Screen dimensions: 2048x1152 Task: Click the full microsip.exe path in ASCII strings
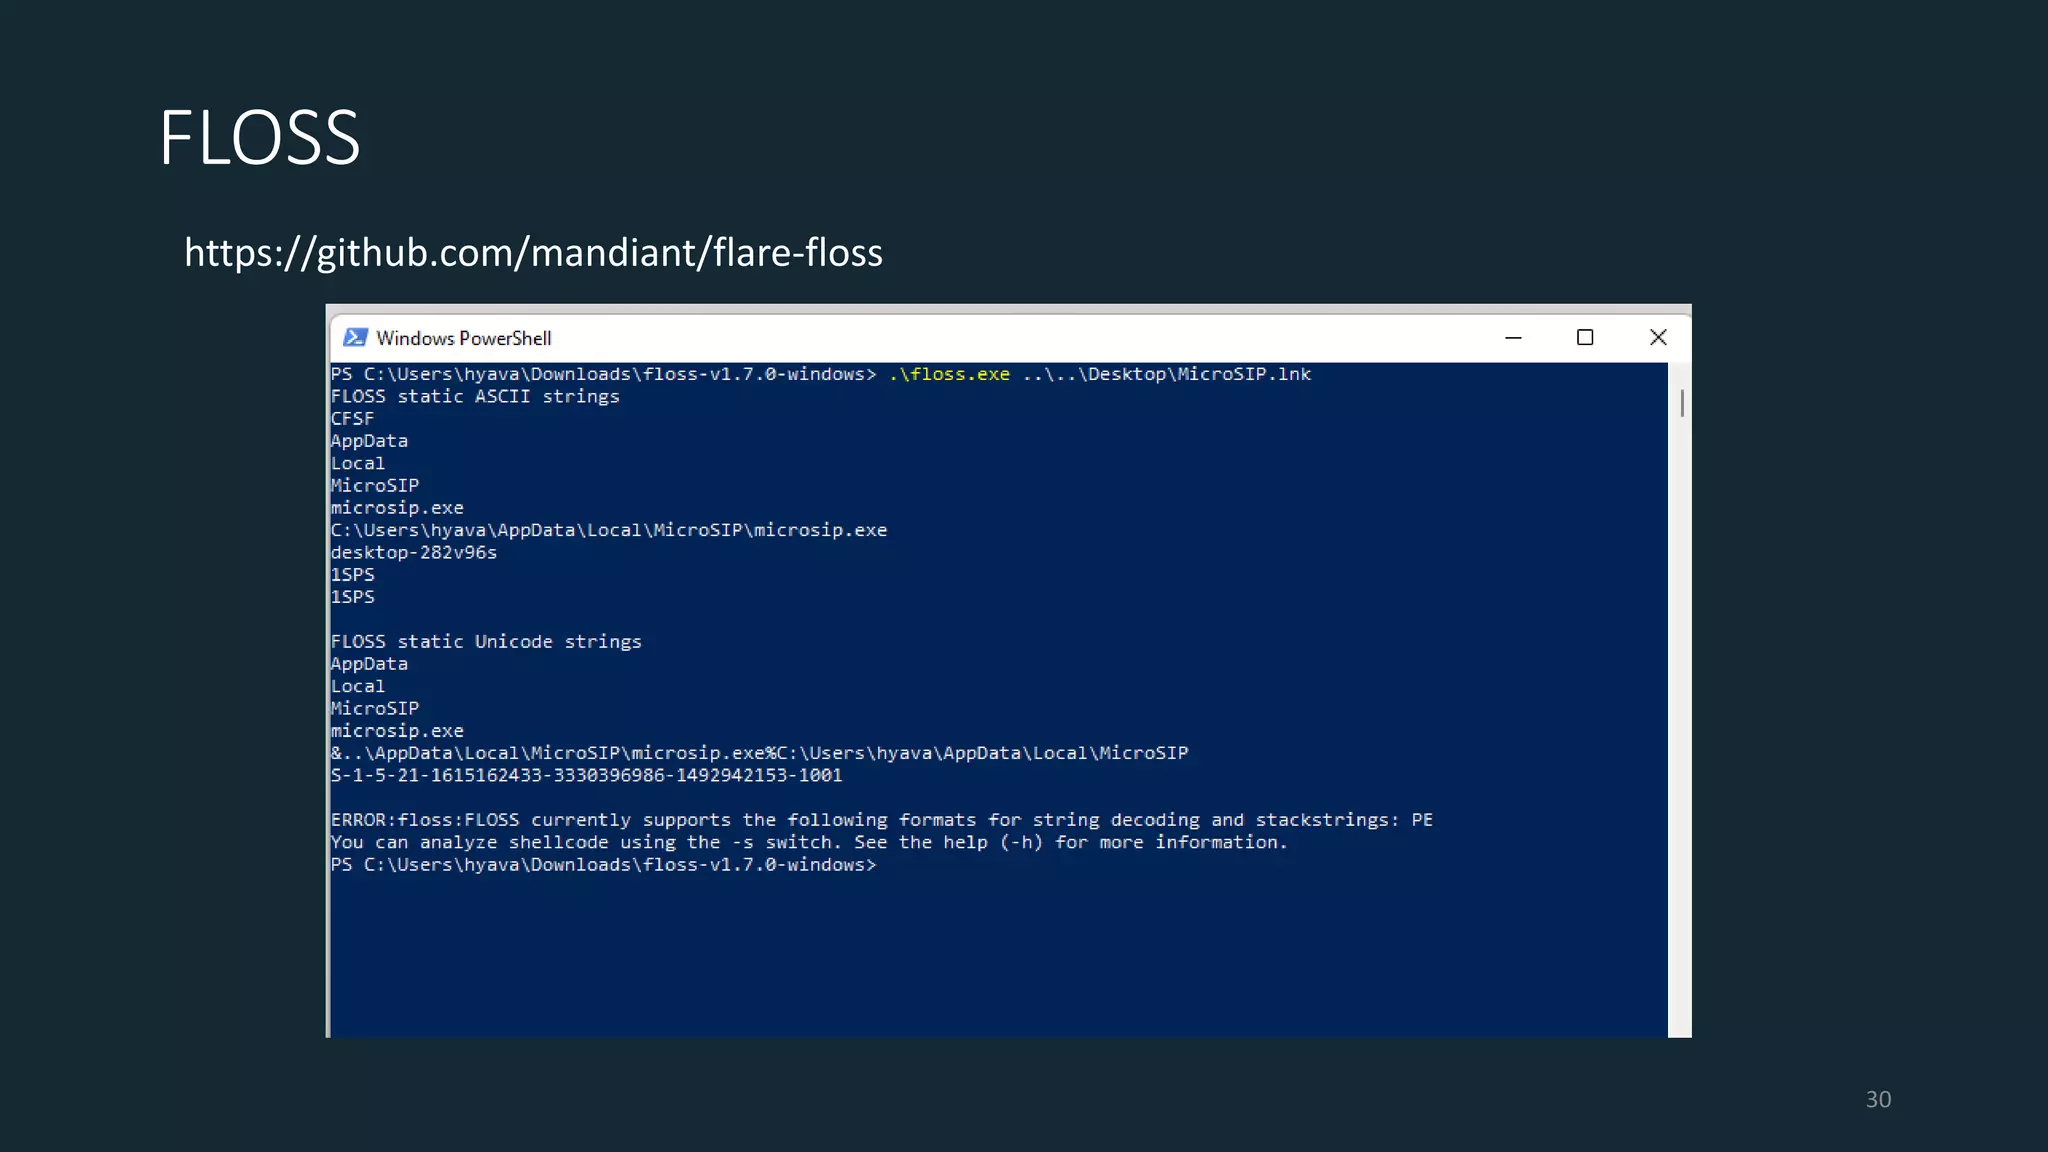pos(609,530)
